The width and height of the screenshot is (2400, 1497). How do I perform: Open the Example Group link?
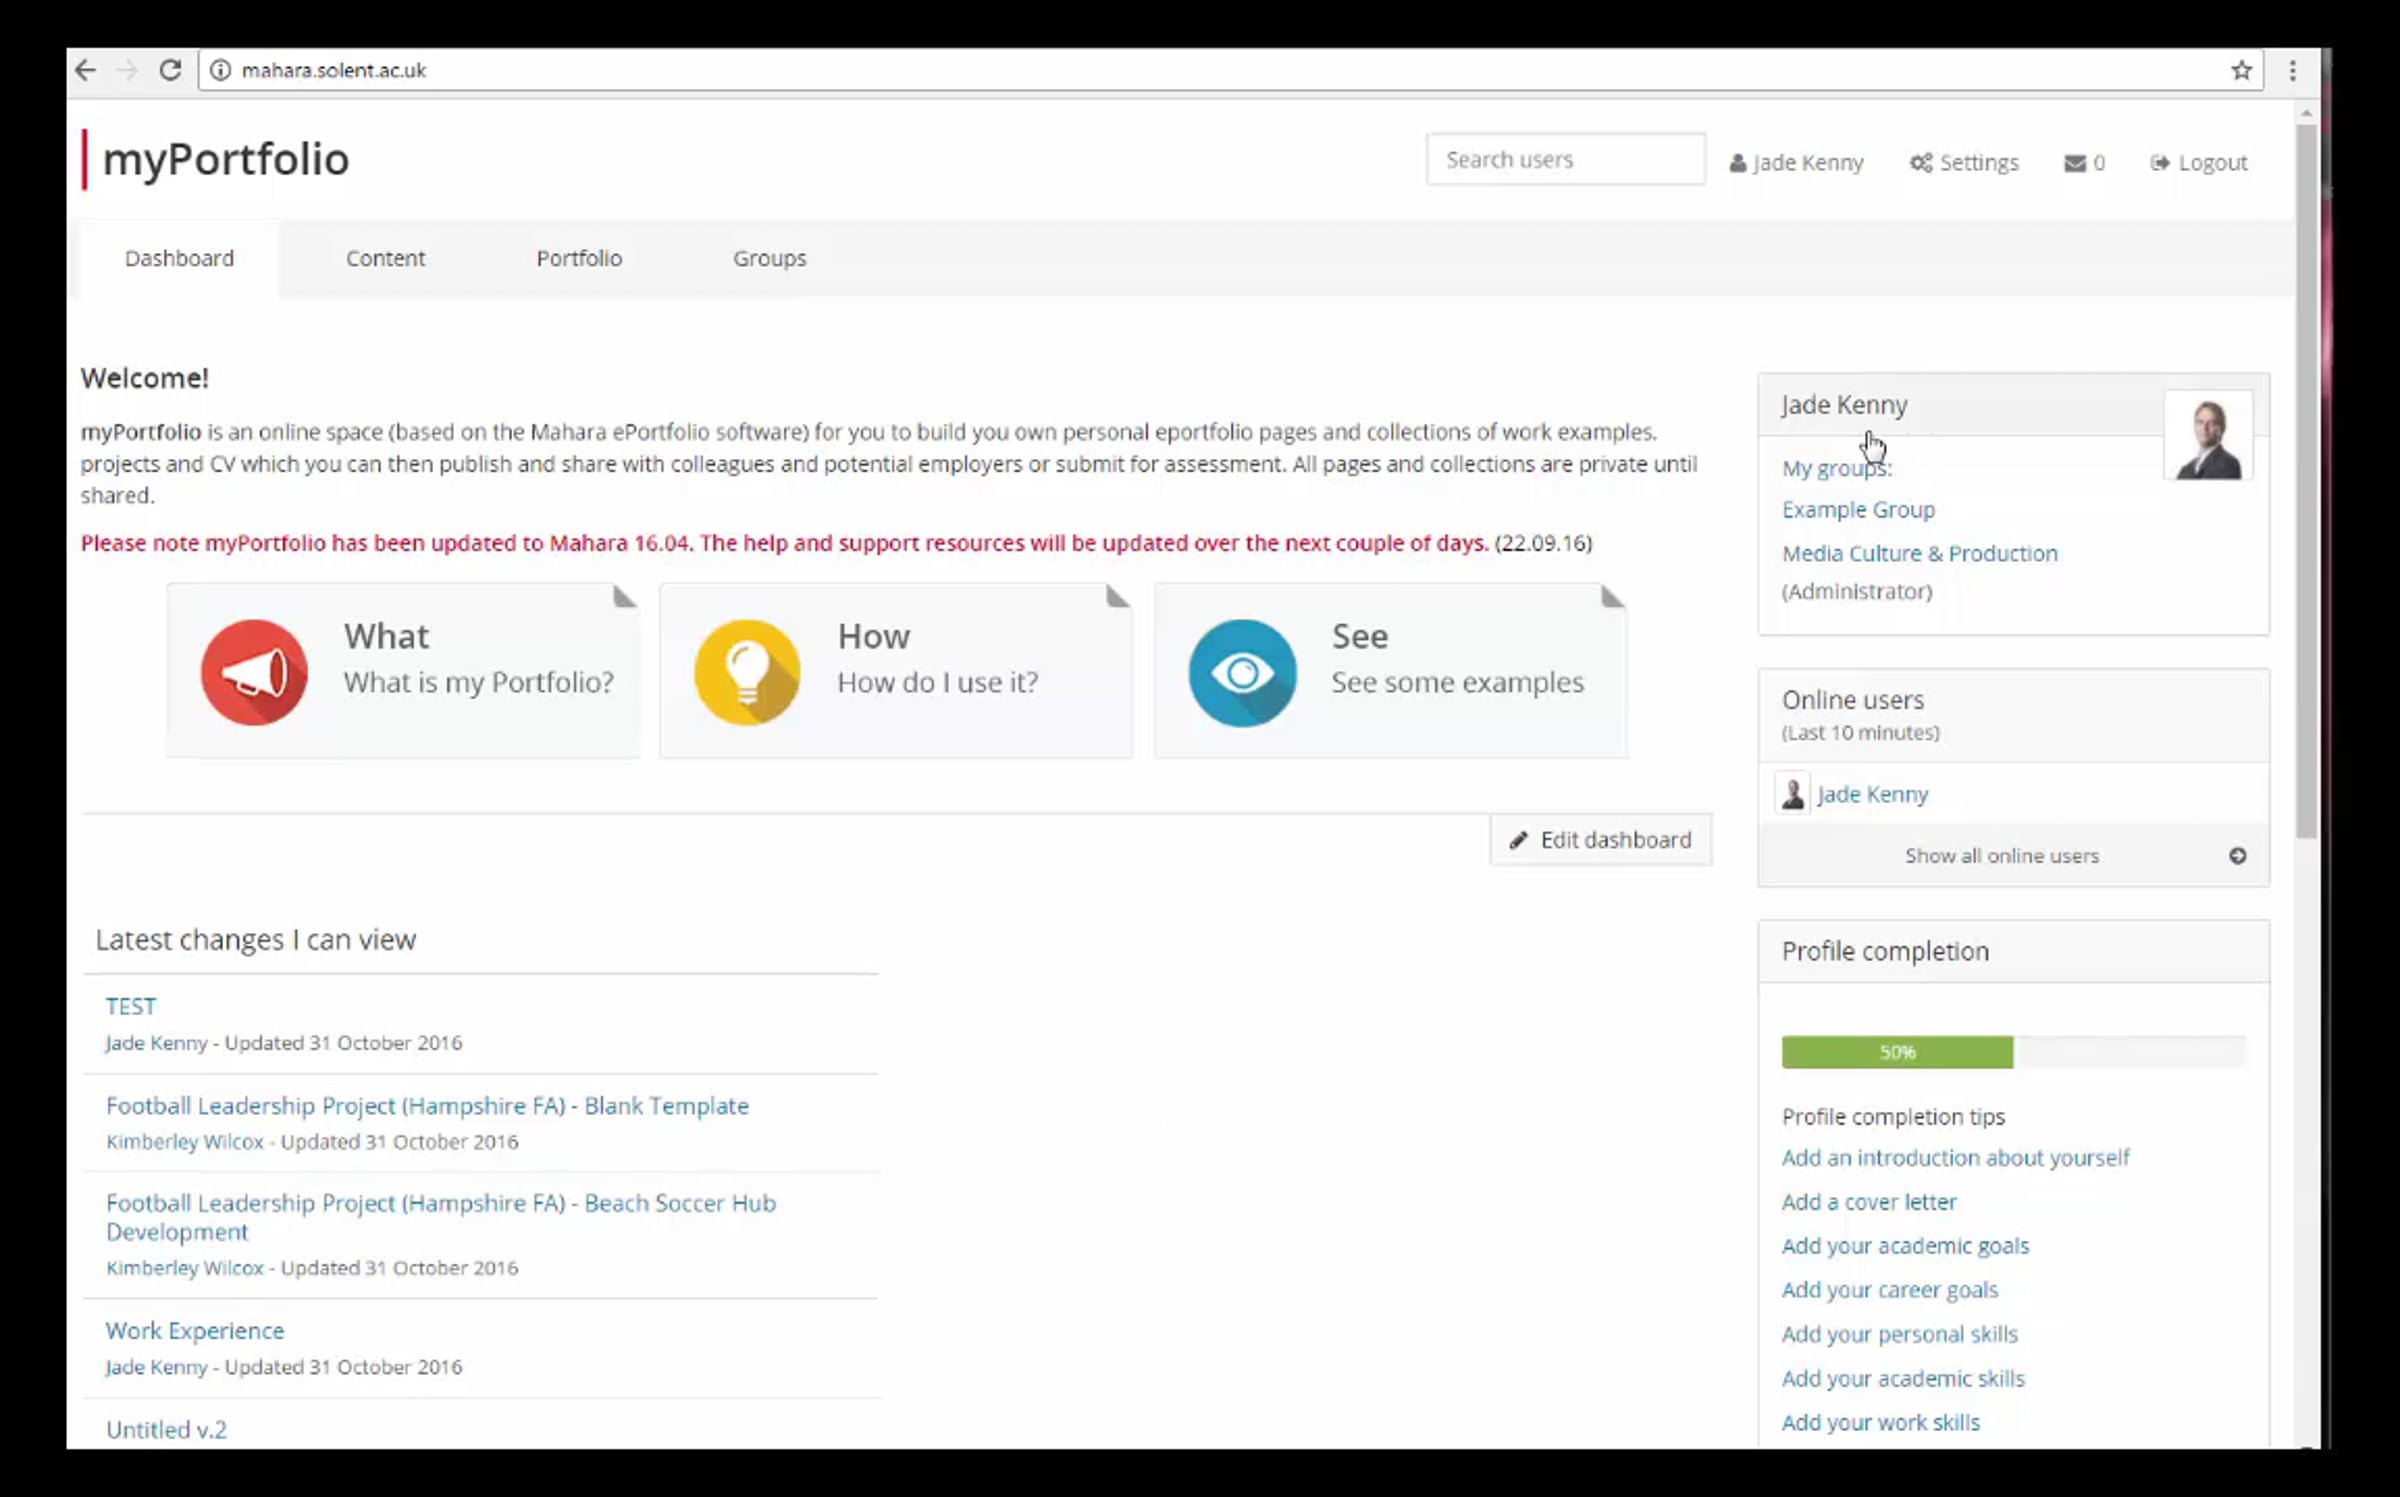(1858, 510)
